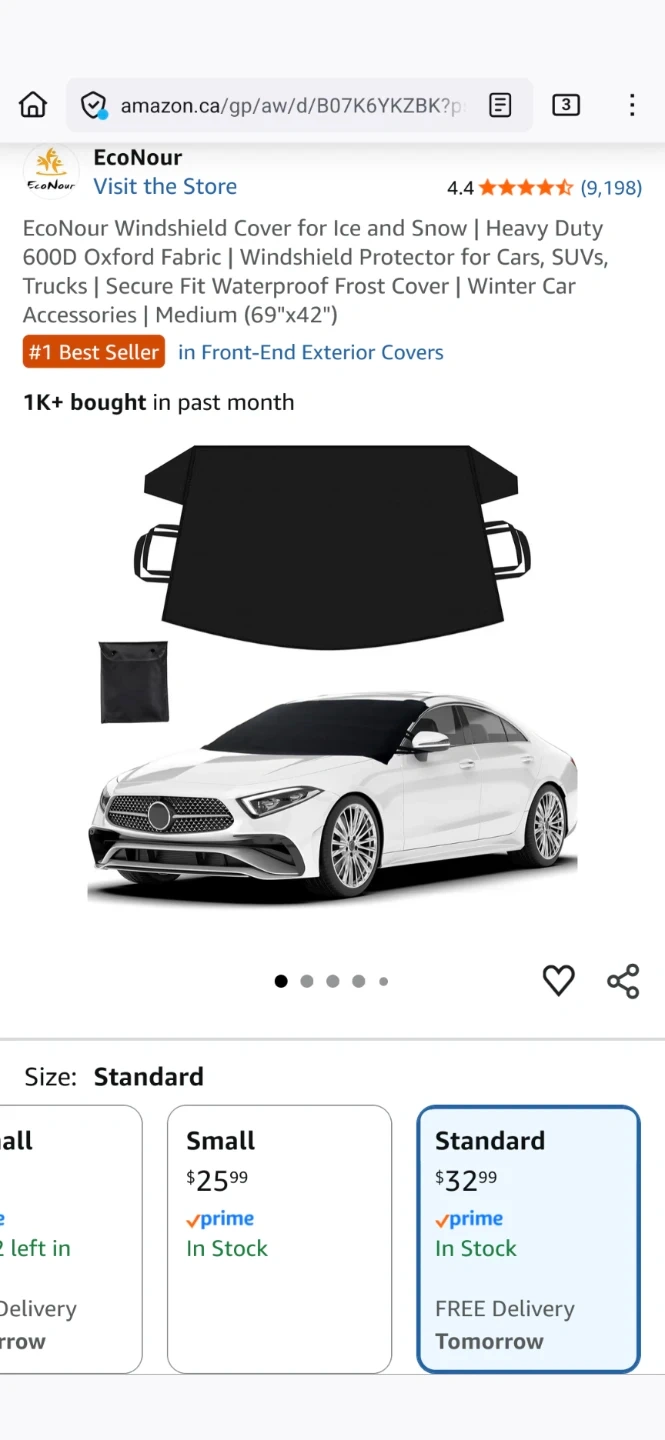Tap the browser home icon

[x=33, y=105]
